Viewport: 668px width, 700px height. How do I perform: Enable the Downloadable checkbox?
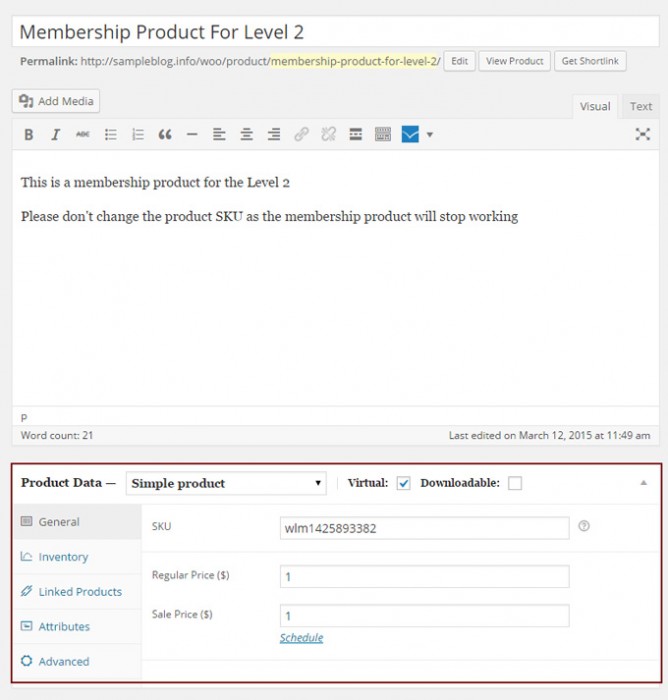point(515,484)
